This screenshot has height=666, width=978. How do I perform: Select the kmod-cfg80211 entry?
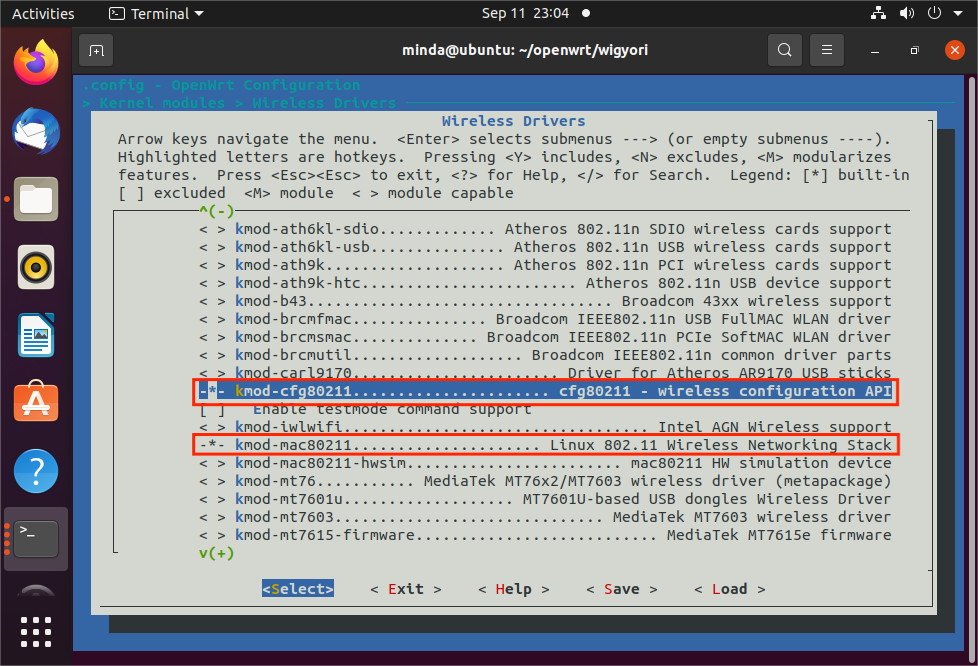coord(545,391)
